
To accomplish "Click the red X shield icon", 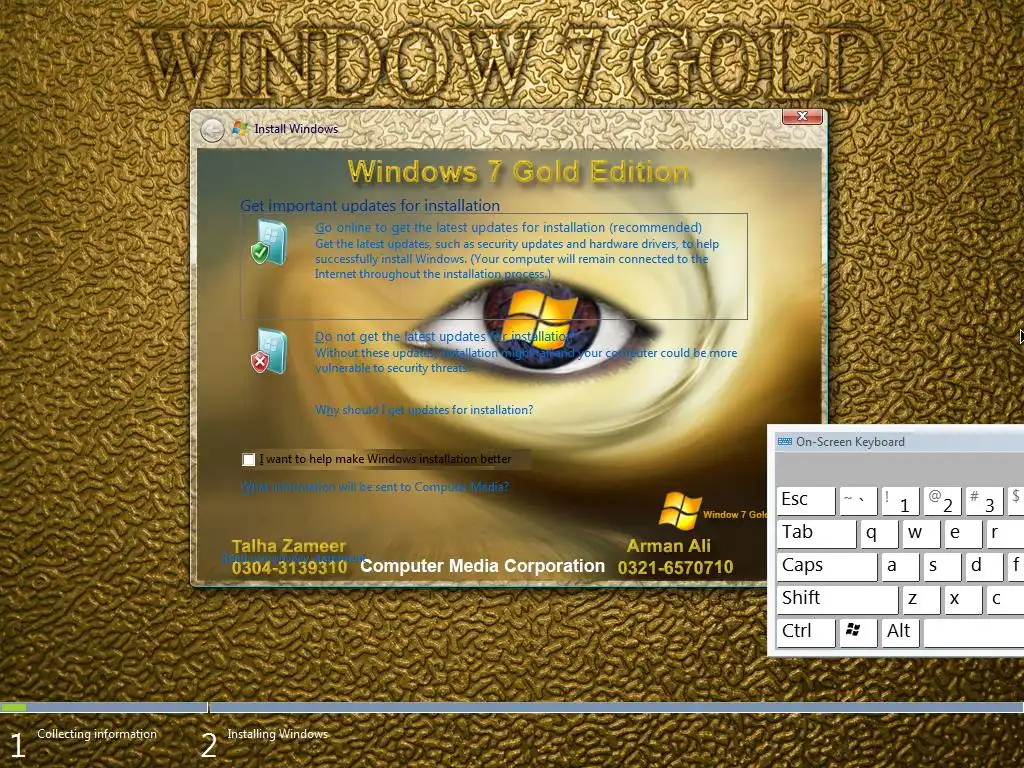I will [x=269, y=351].
